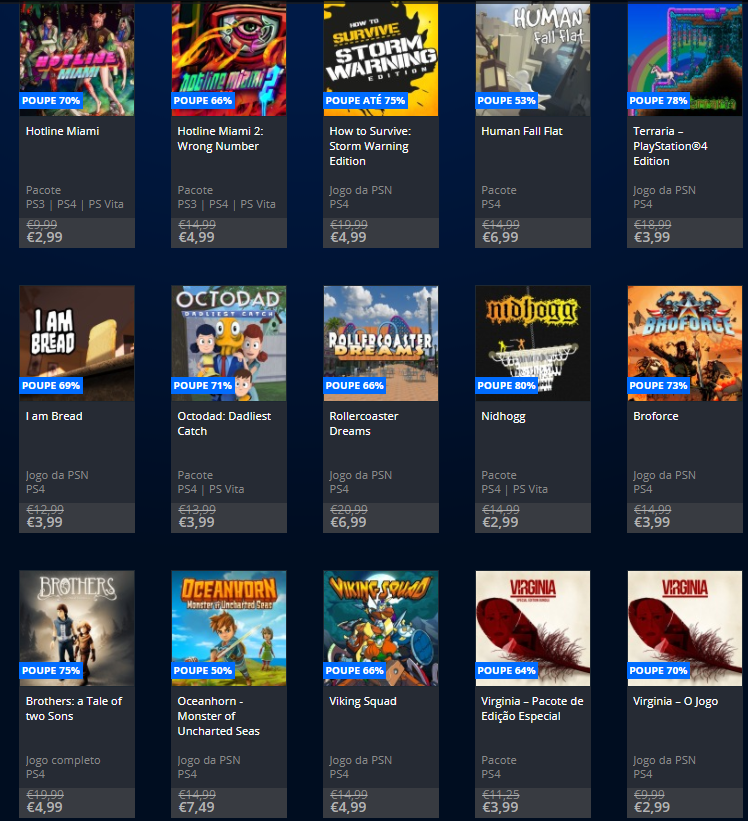
Task: Open 'Octodad: Dadliest Catch' title link
Action: click(x=224, y=424)
